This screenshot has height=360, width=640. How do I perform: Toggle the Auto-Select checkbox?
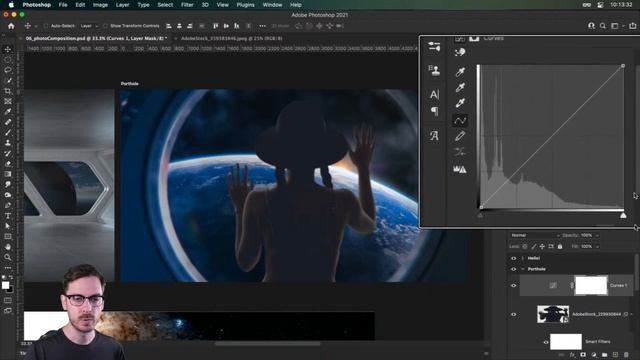46,26
